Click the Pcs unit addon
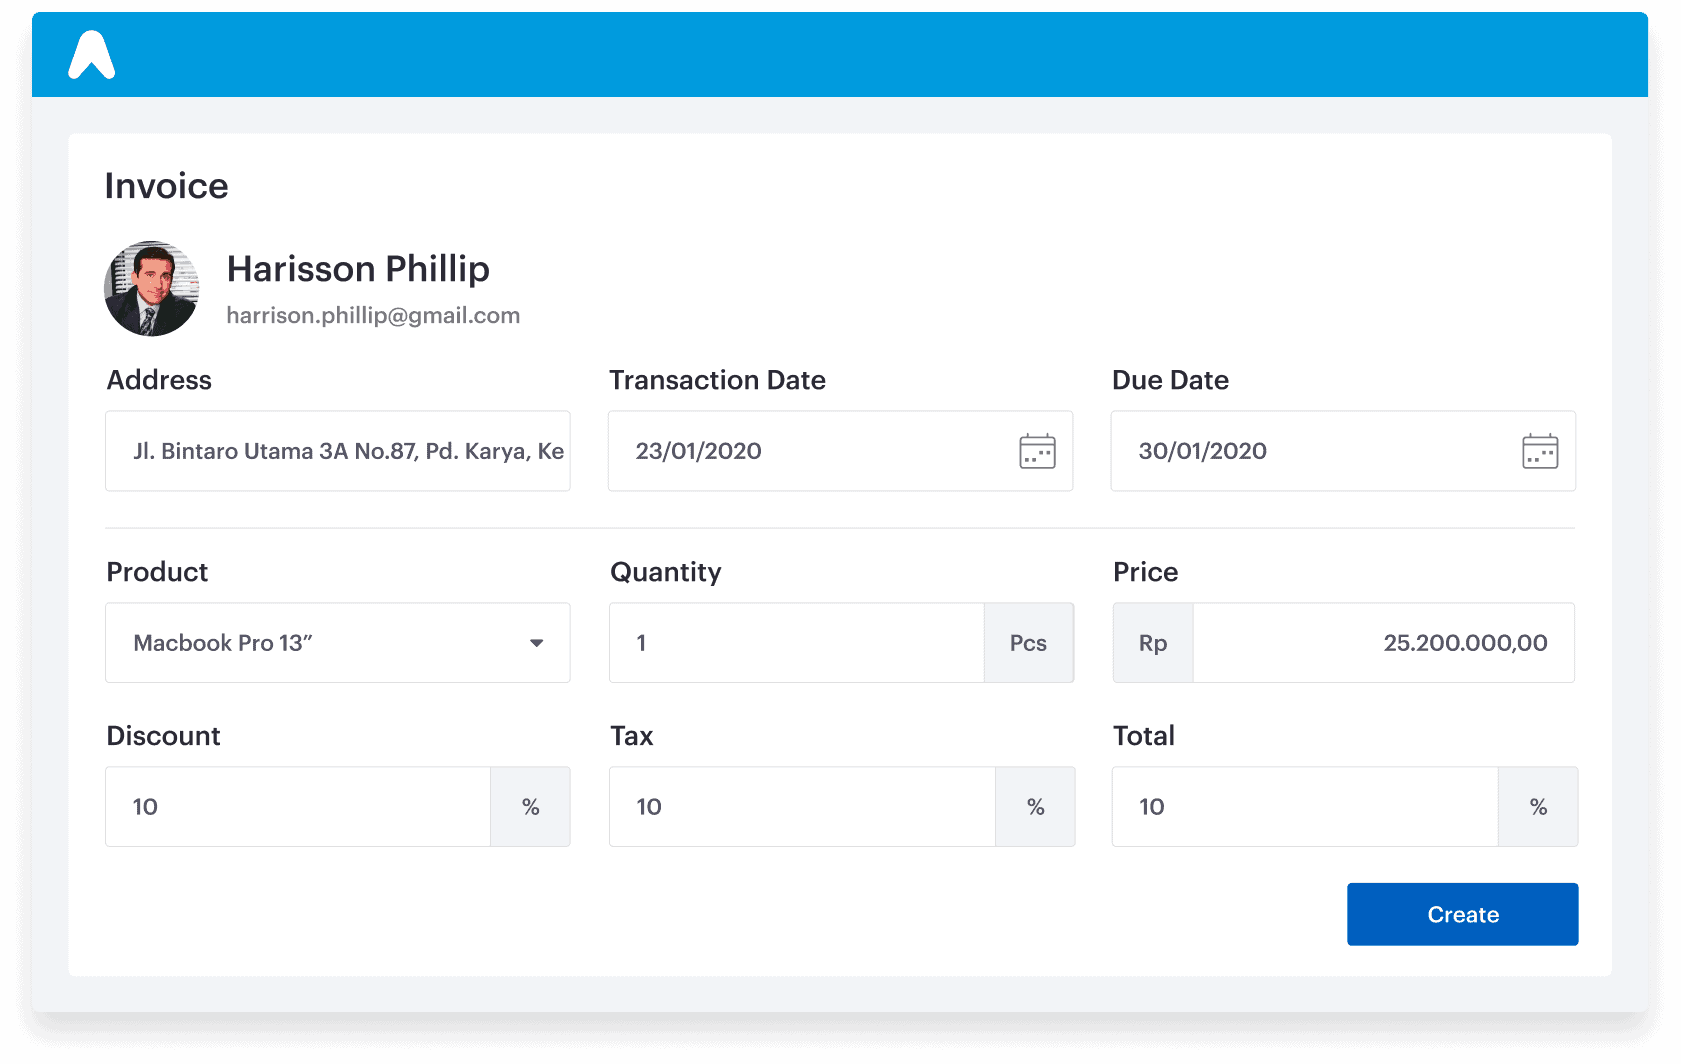Screen dimensions: 1681x1064 pyautogui.click(x=1029, y=643)
